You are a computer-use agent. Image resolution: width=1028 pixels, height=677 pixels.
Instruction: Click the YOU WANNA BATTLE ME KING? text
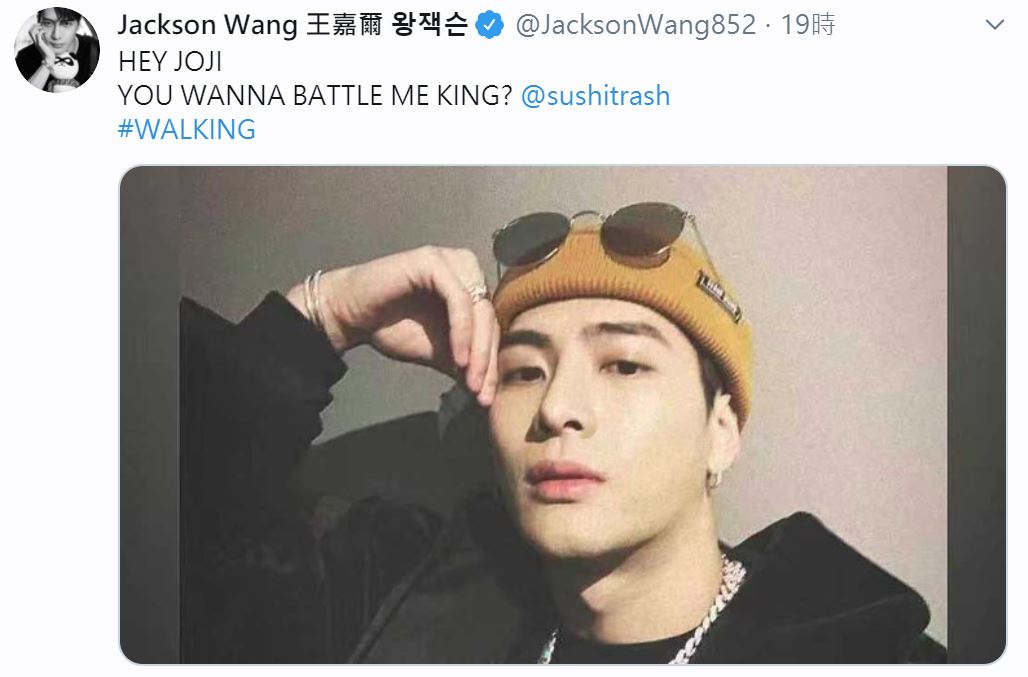[315, 96]
